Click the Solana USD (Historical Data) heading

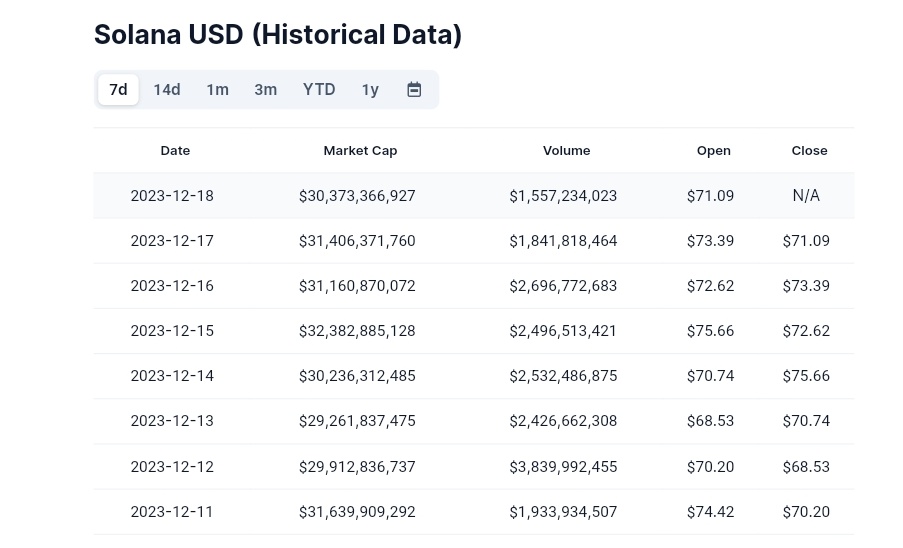click(x=278, y=35)
